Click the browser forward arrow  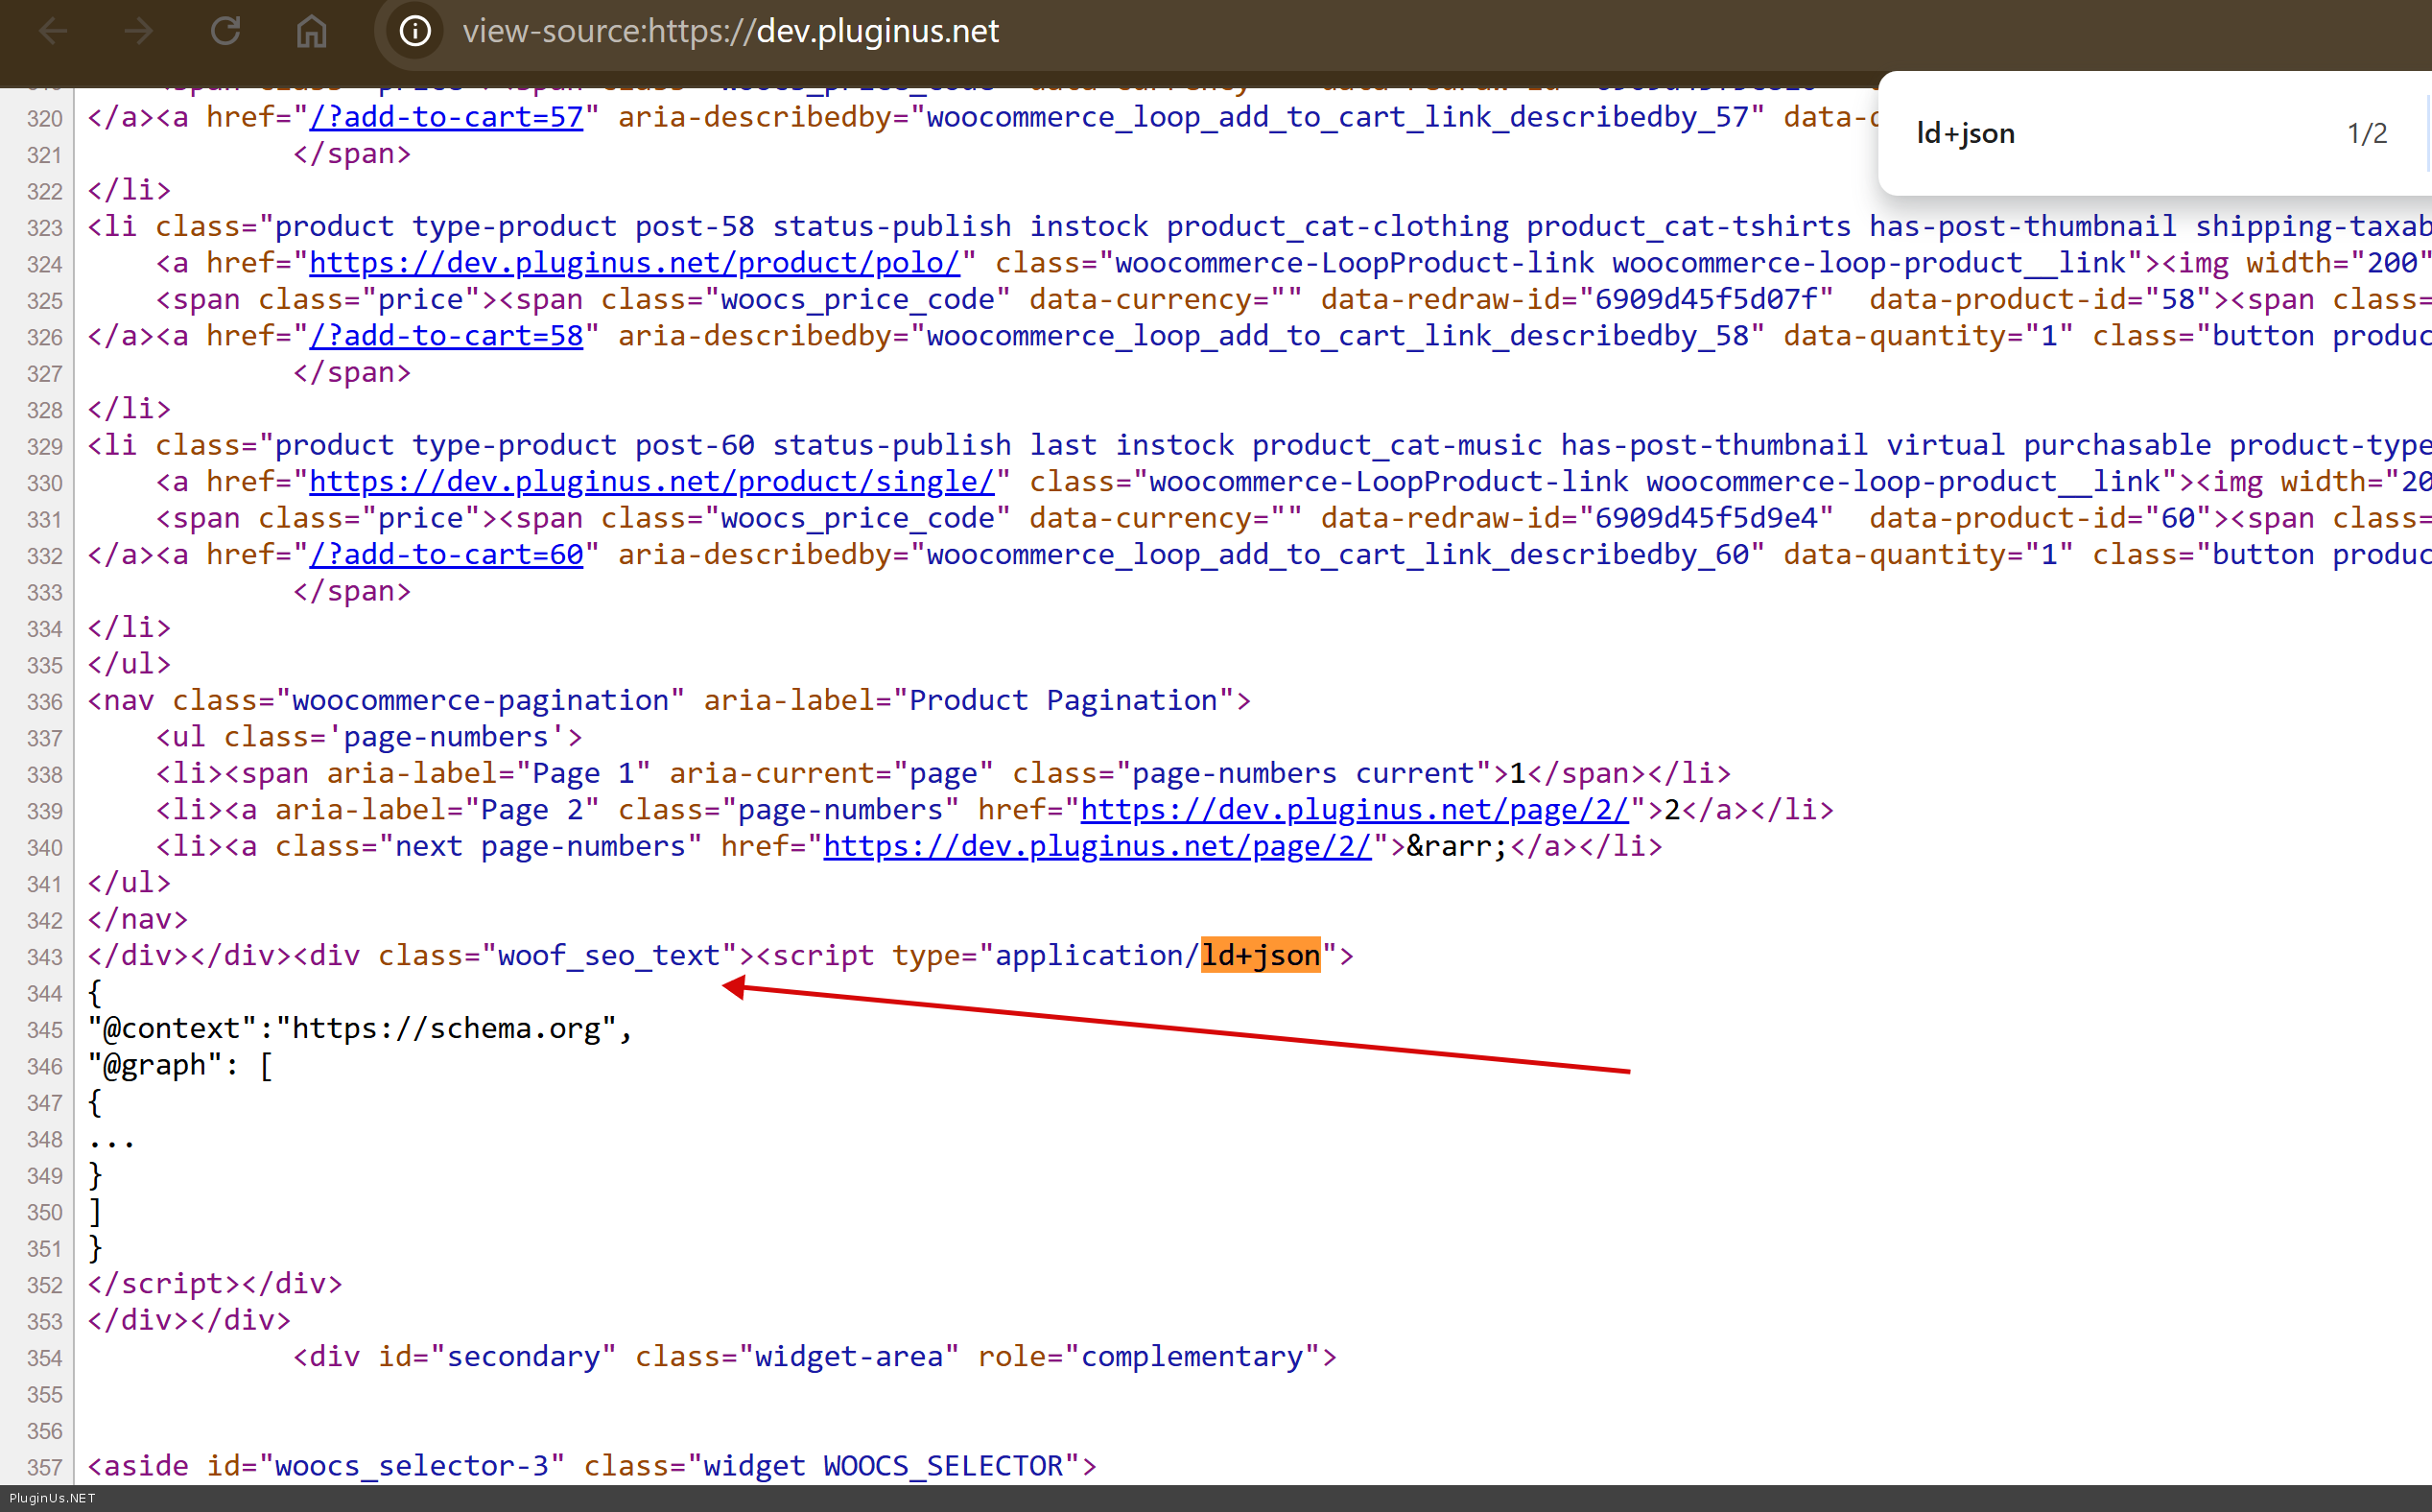tap(138, 31)
